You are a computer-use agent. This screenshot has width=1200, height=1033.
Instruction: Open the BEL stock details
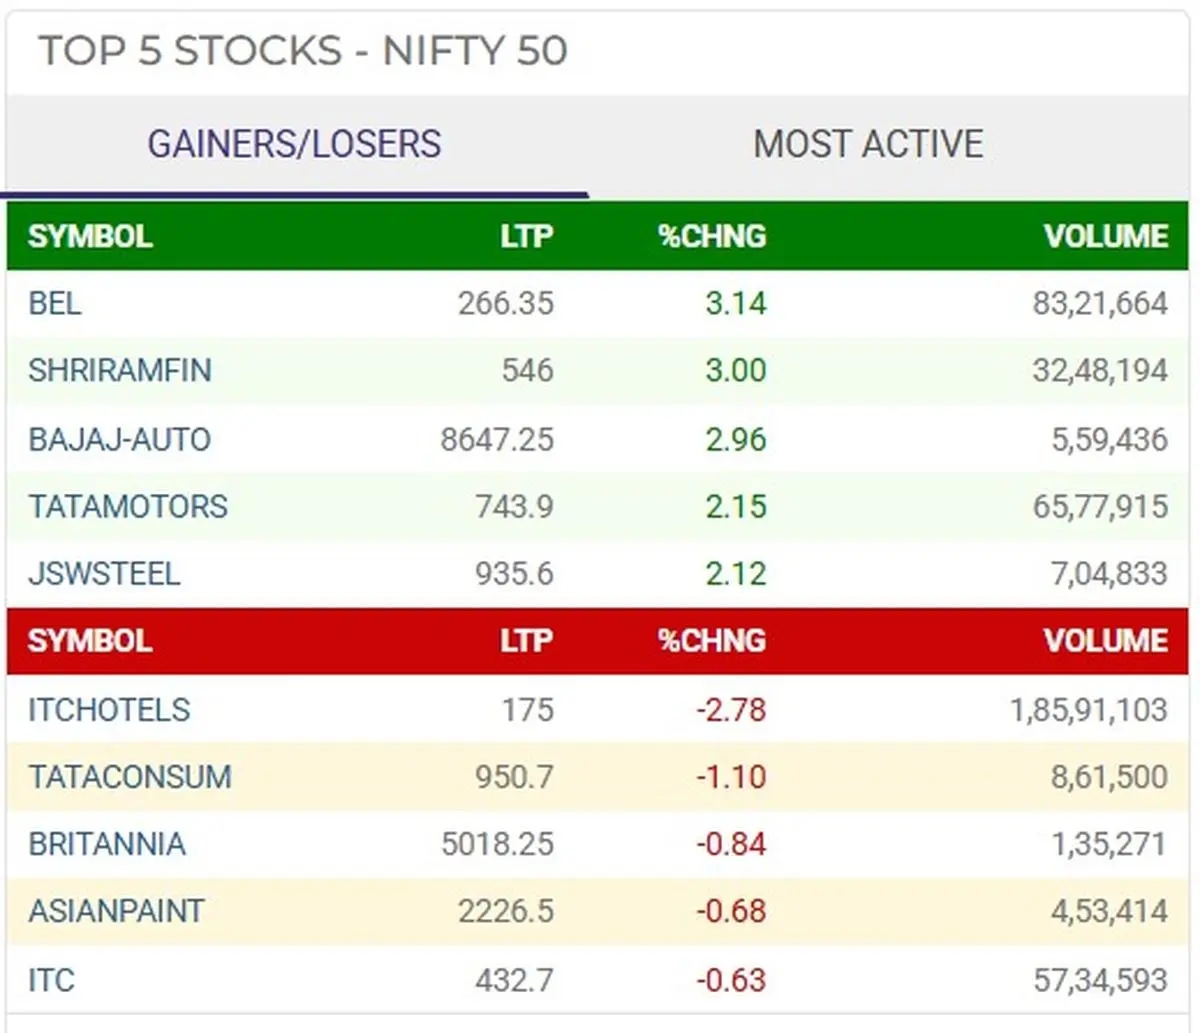(x=52, y=304)
